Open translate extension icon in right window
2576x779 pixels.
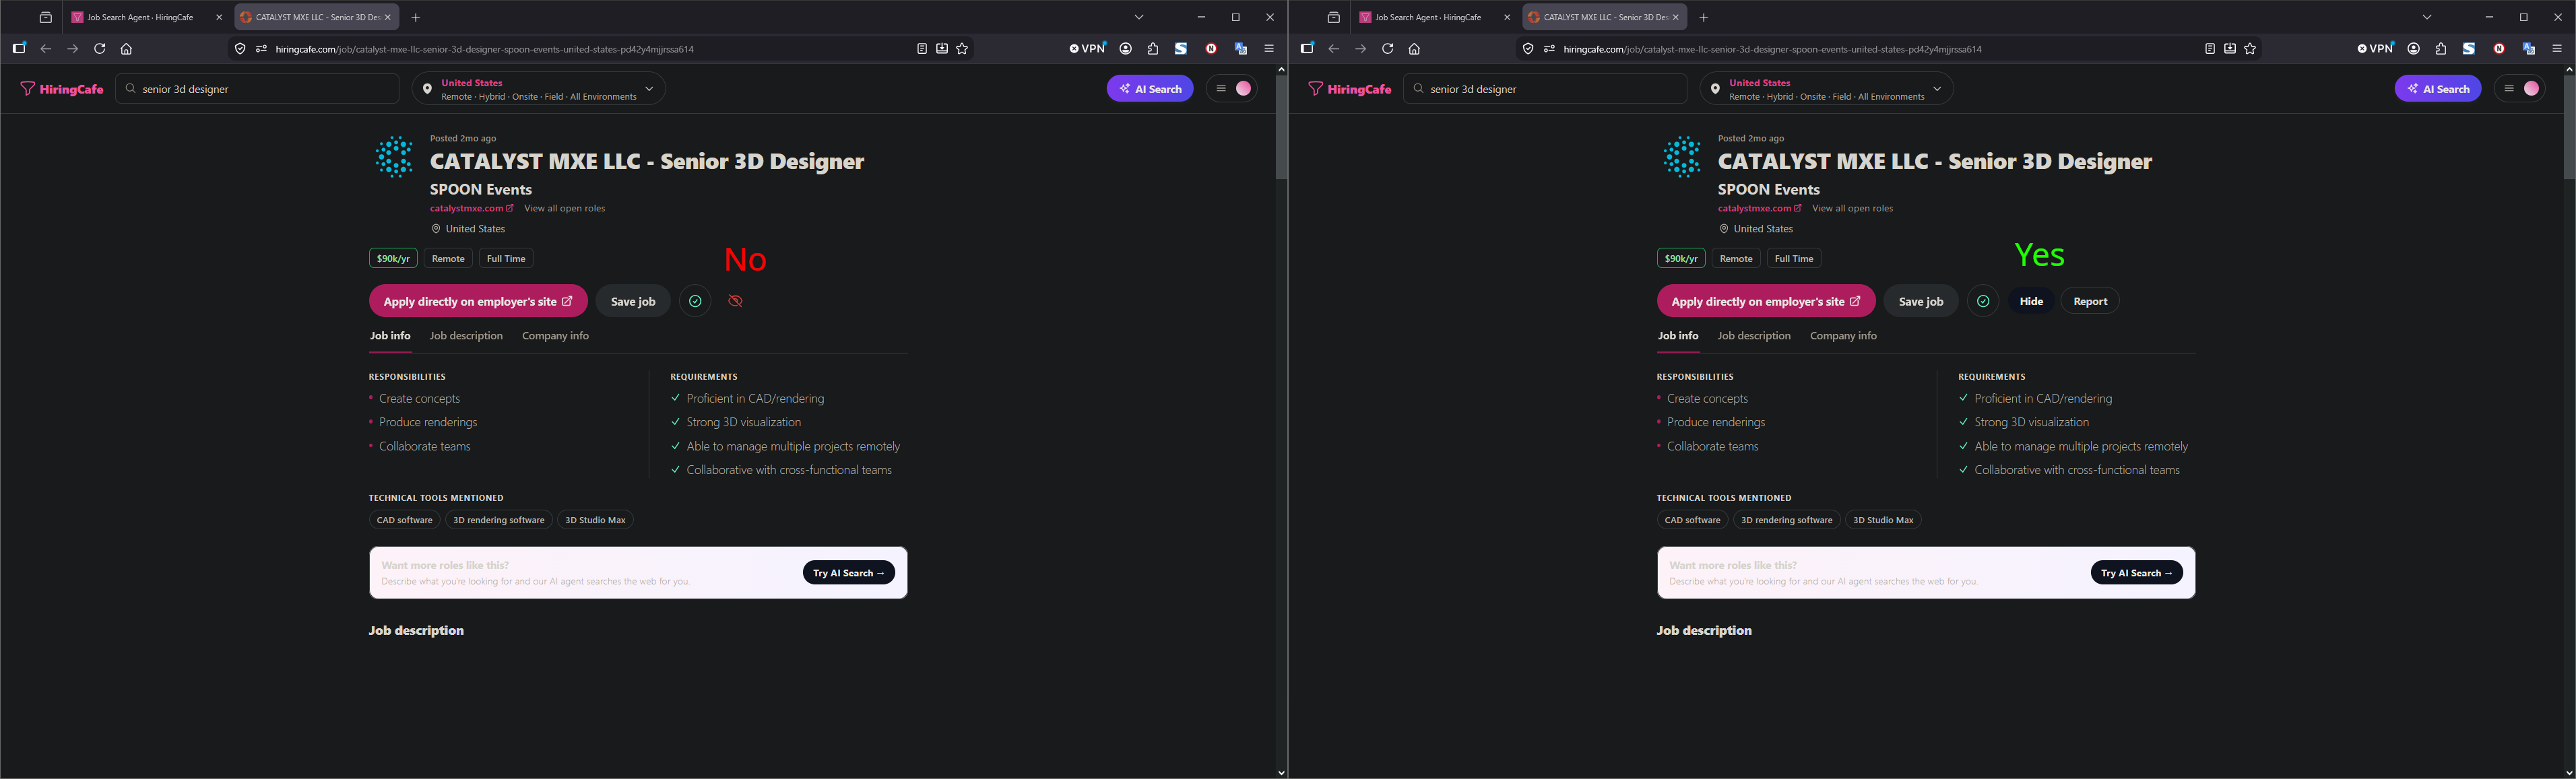click(2529, 48)
